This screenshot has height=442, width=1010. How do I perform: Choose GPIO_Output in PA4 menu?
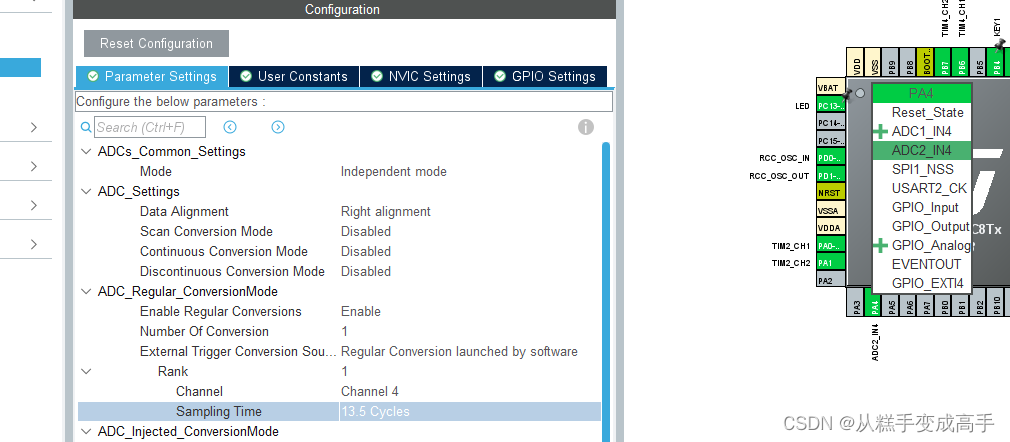[x=921, y=226]
